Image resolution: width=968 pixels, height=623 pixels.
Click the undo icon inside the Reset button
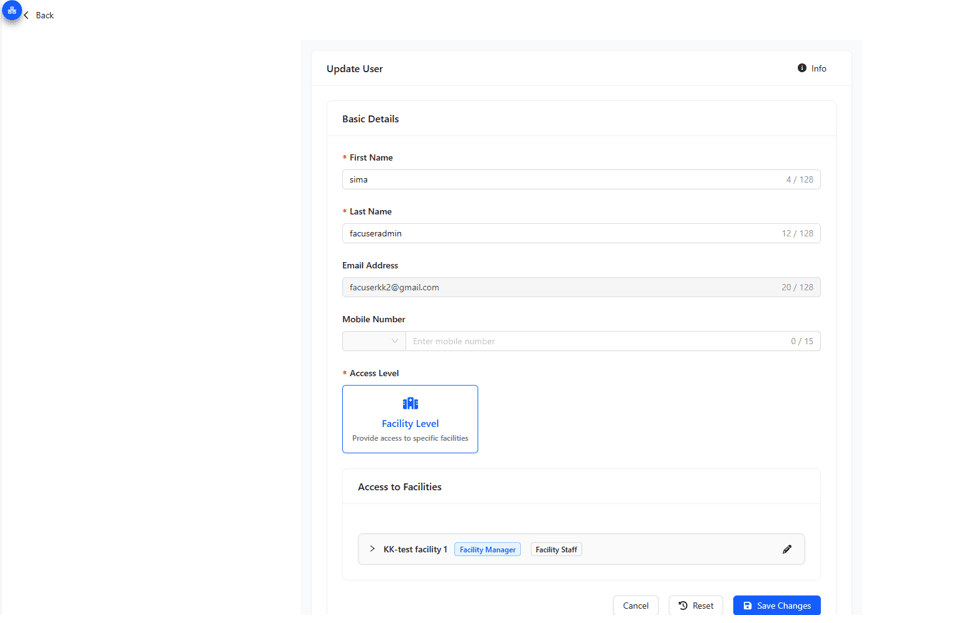(682, 605)
